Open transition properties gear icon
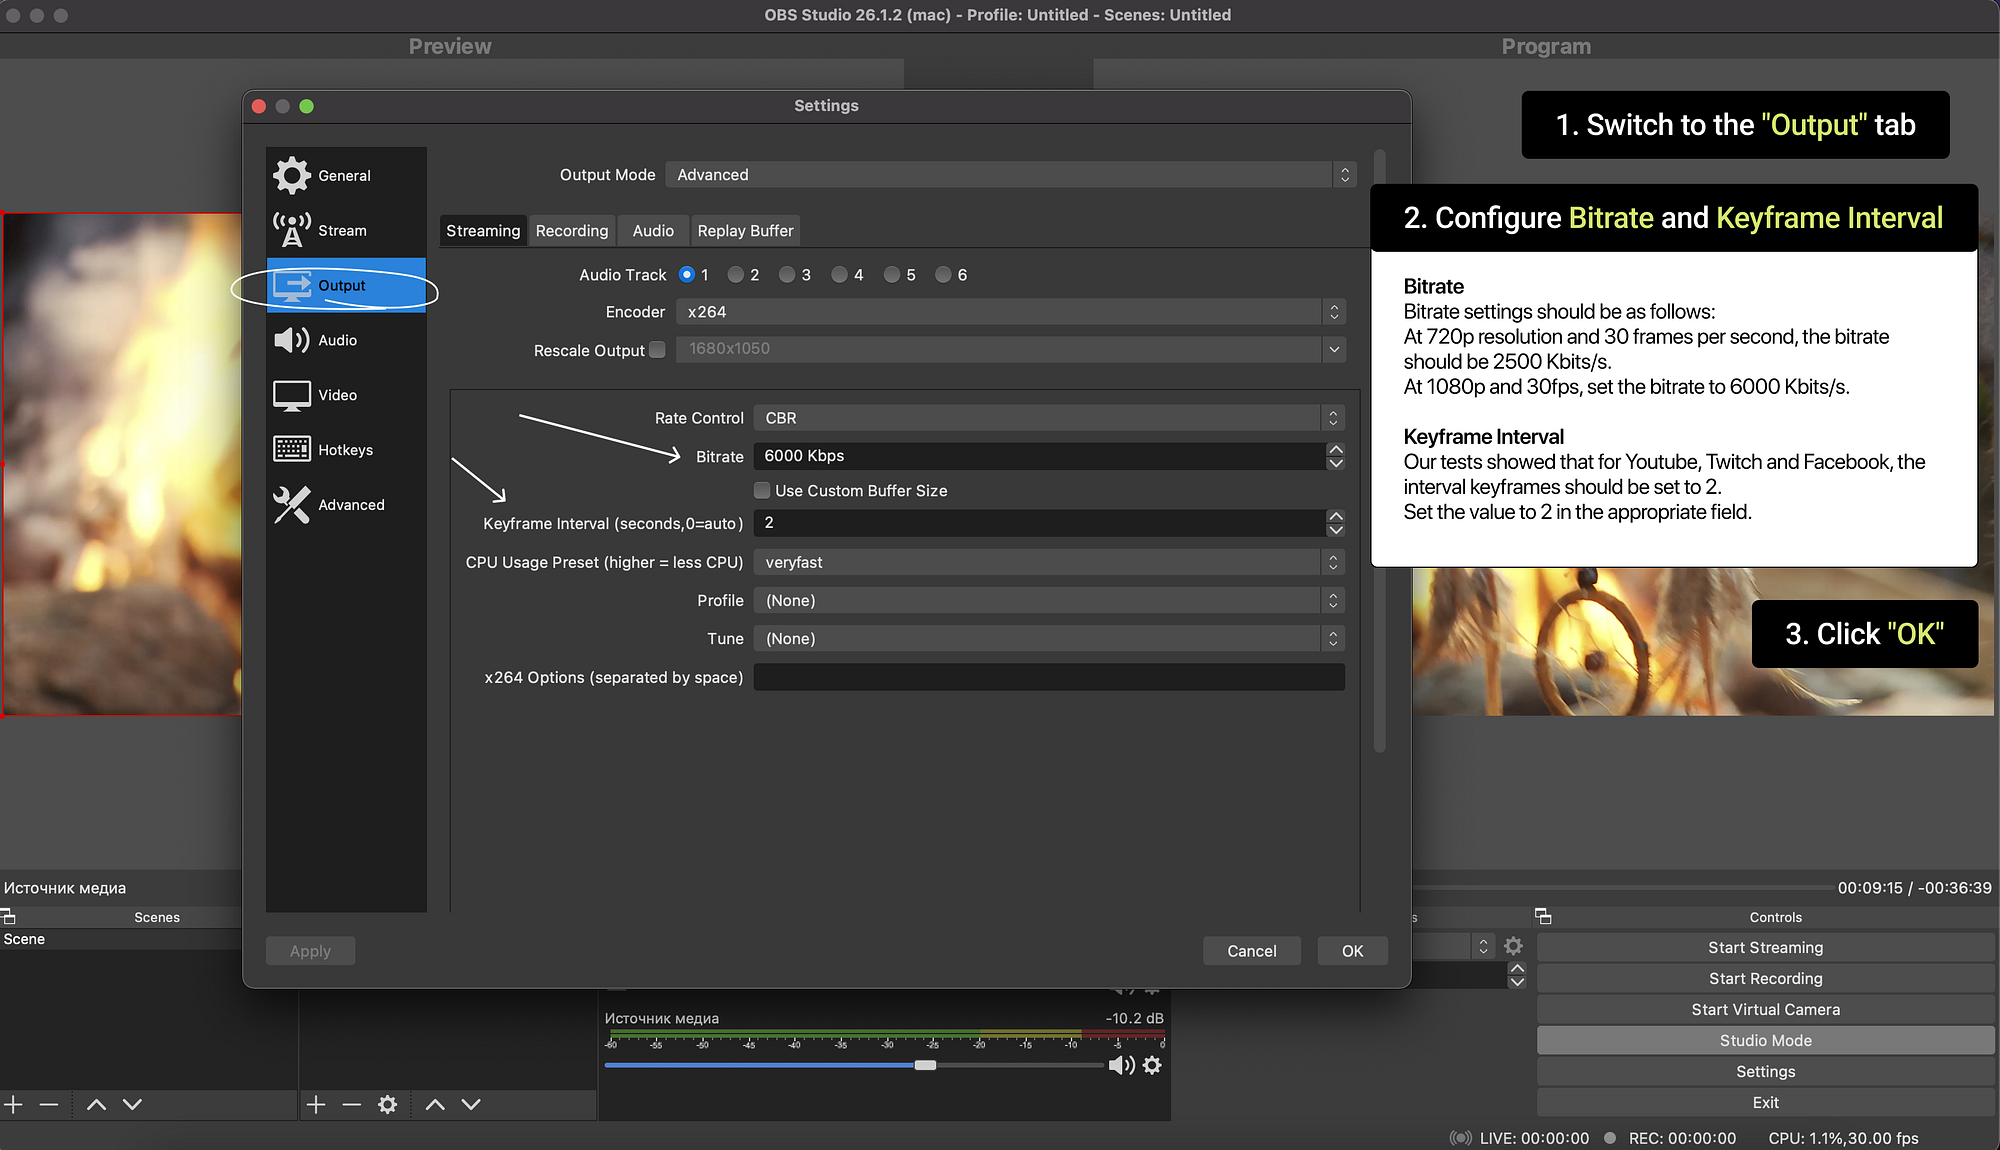2000x1150 pixels. [1514, 946]
